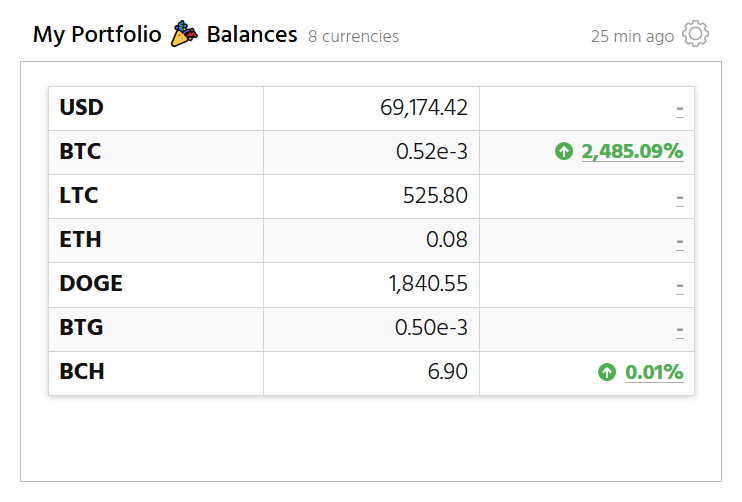Click the dash link in LTC row
Screen dimensions: 742x502
coord(680,197)
